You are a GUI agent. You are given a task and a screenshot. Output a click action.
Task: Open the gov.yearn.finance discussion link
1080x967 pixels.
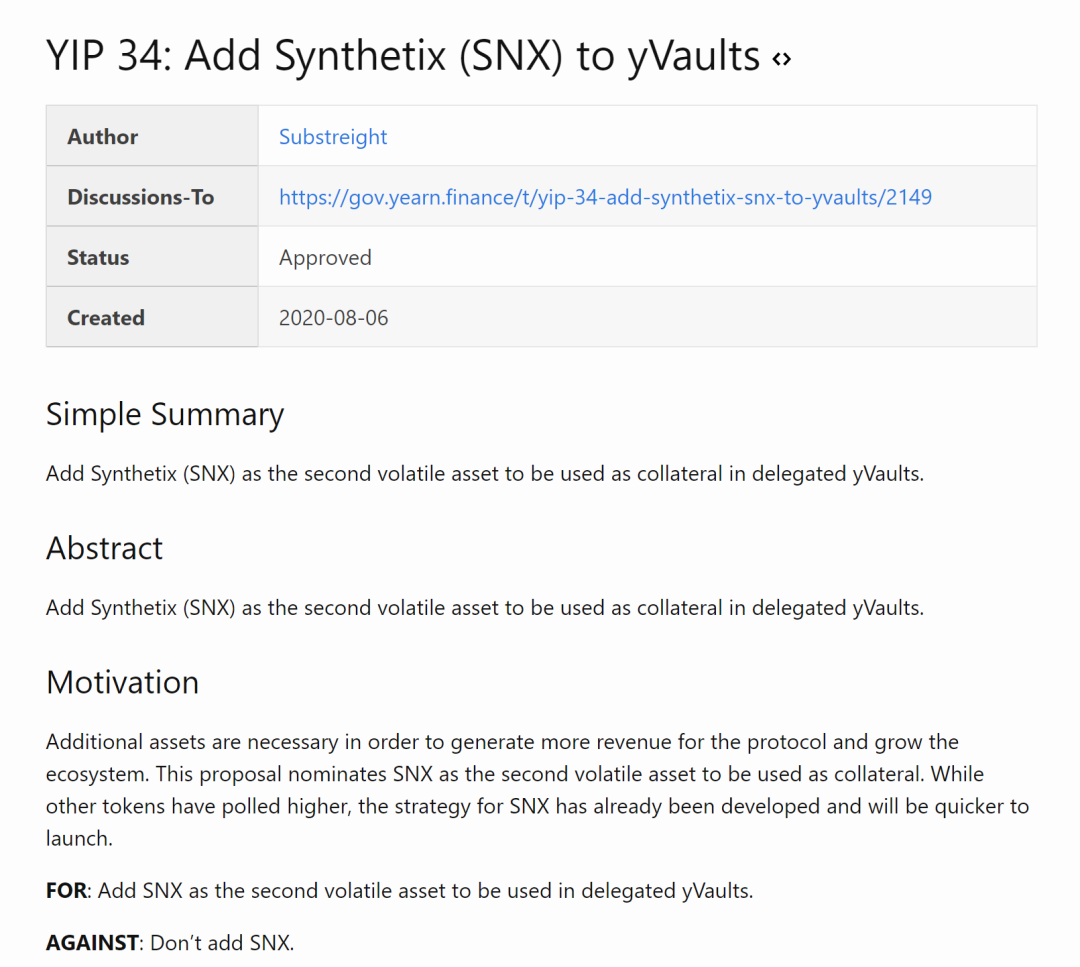(605, 197)
